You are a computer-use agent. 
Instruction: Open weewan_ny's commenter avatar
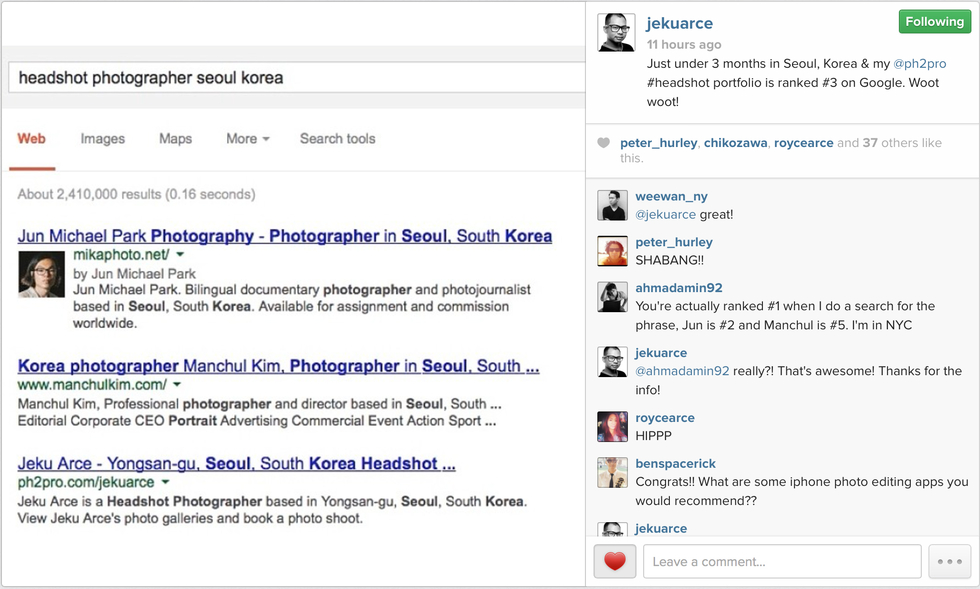point(612,205)
